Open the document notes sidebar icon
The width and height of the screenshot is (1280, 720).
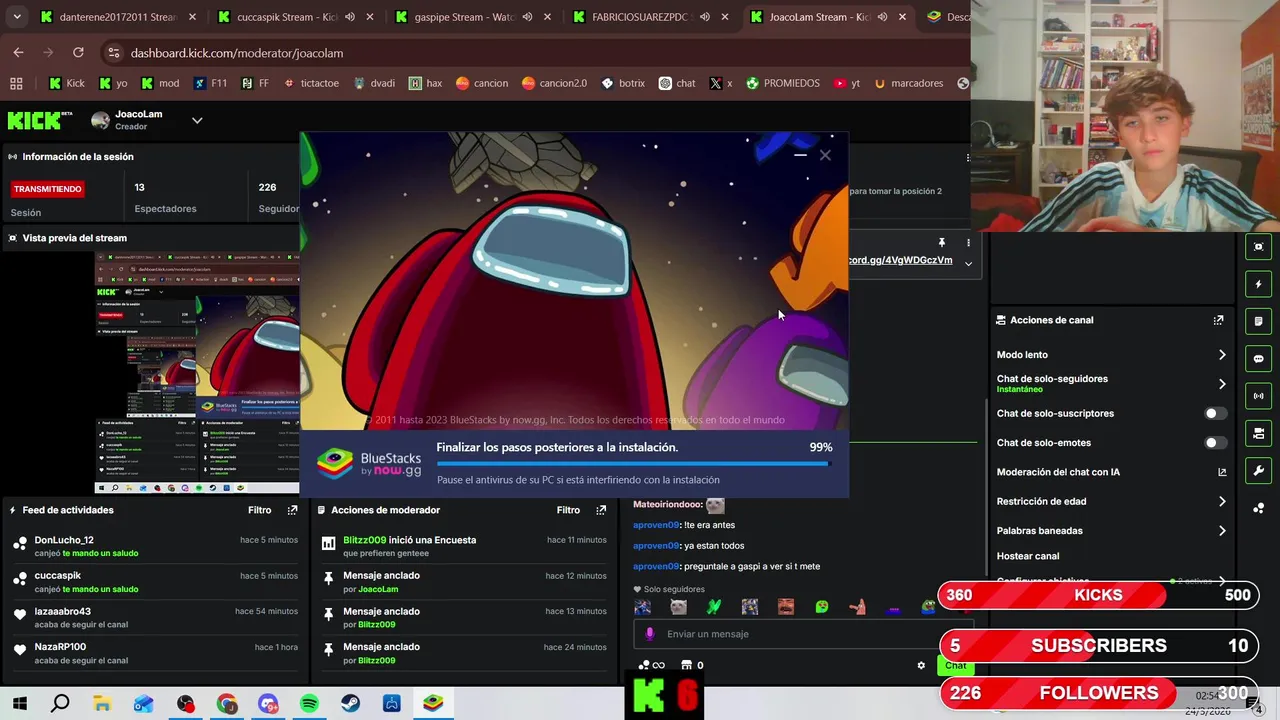(x=1258, y=321)
